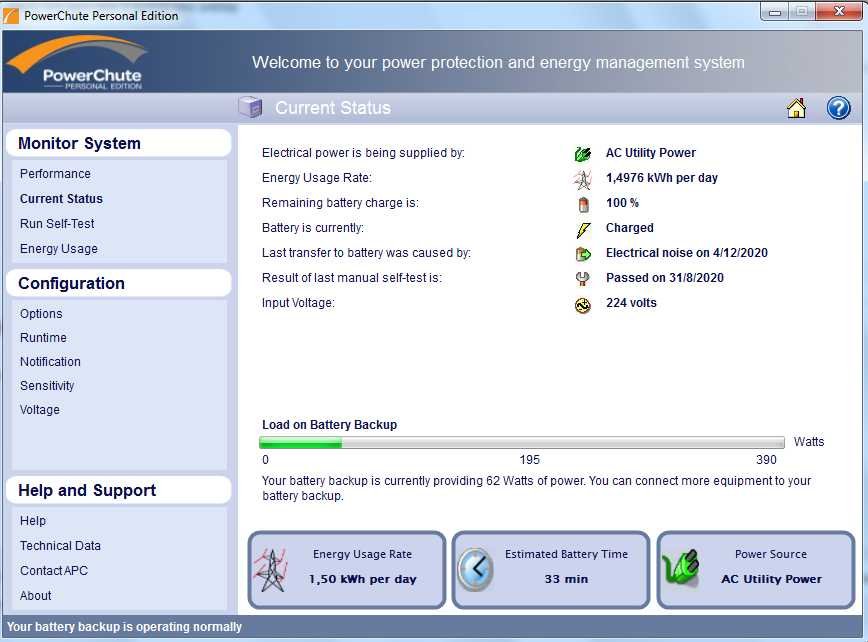Screen dimensions: 868x642
Task: Click 'Electrical power is being supplied by:' label
Action: (x=363, y=153)
